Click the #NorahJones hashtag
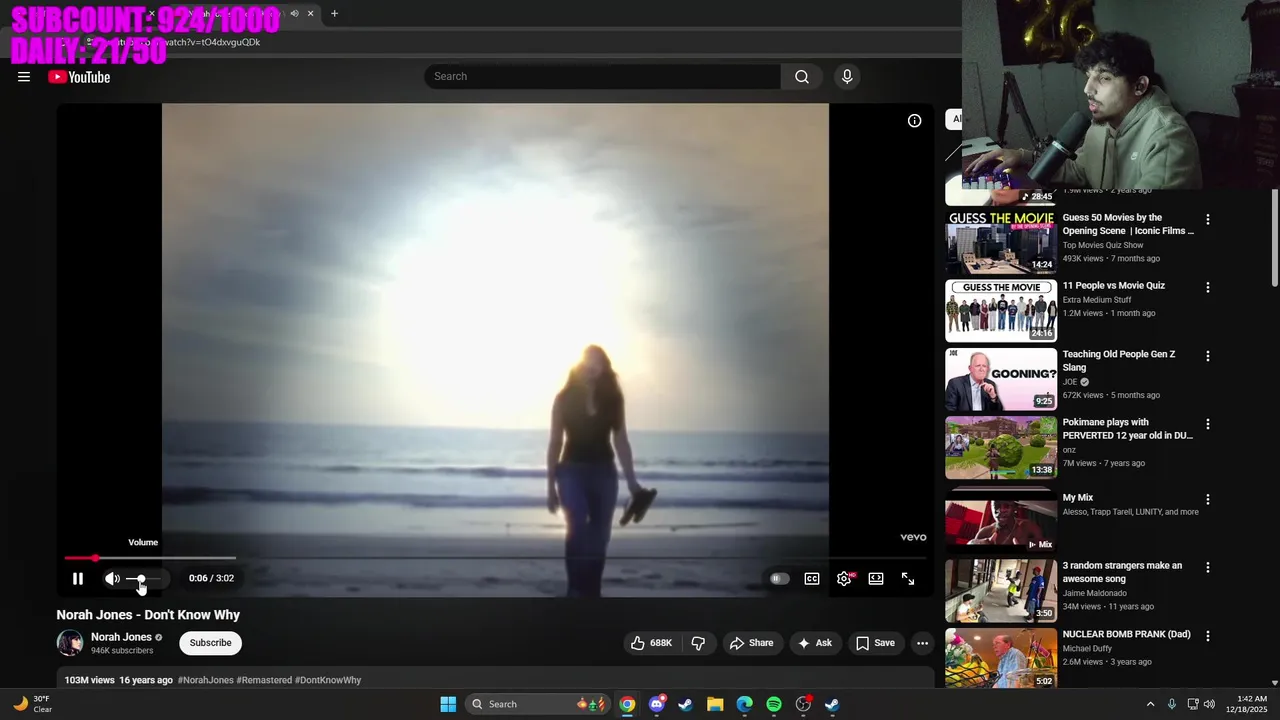Image resolution: width=1280 pixels, height=720 pixels. [205, 680]
